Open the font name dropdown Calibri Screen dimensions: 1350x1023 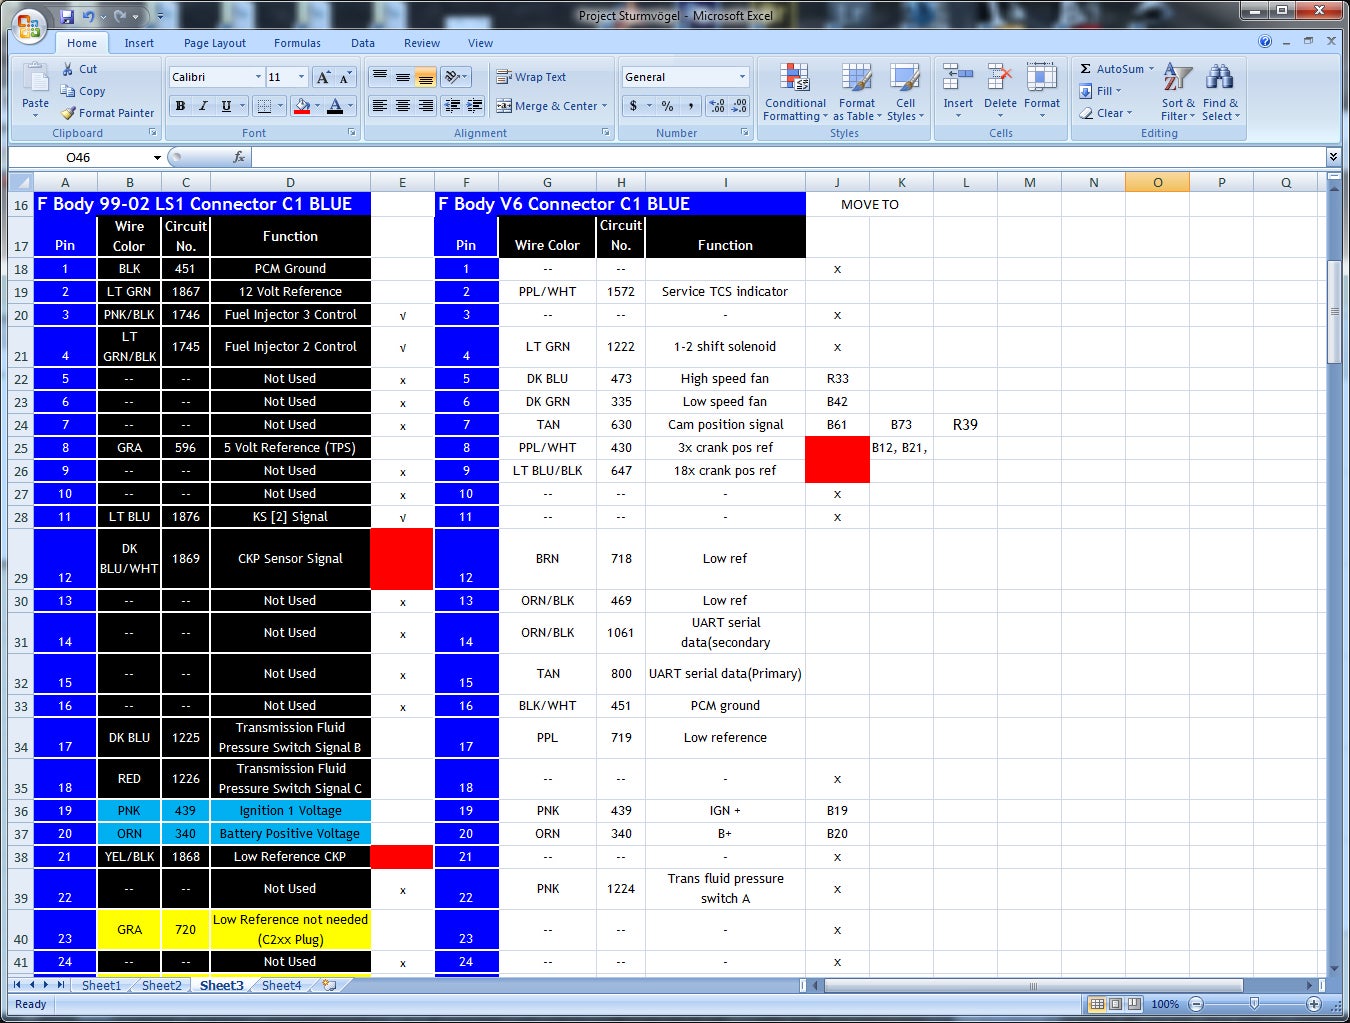(258, 77)
